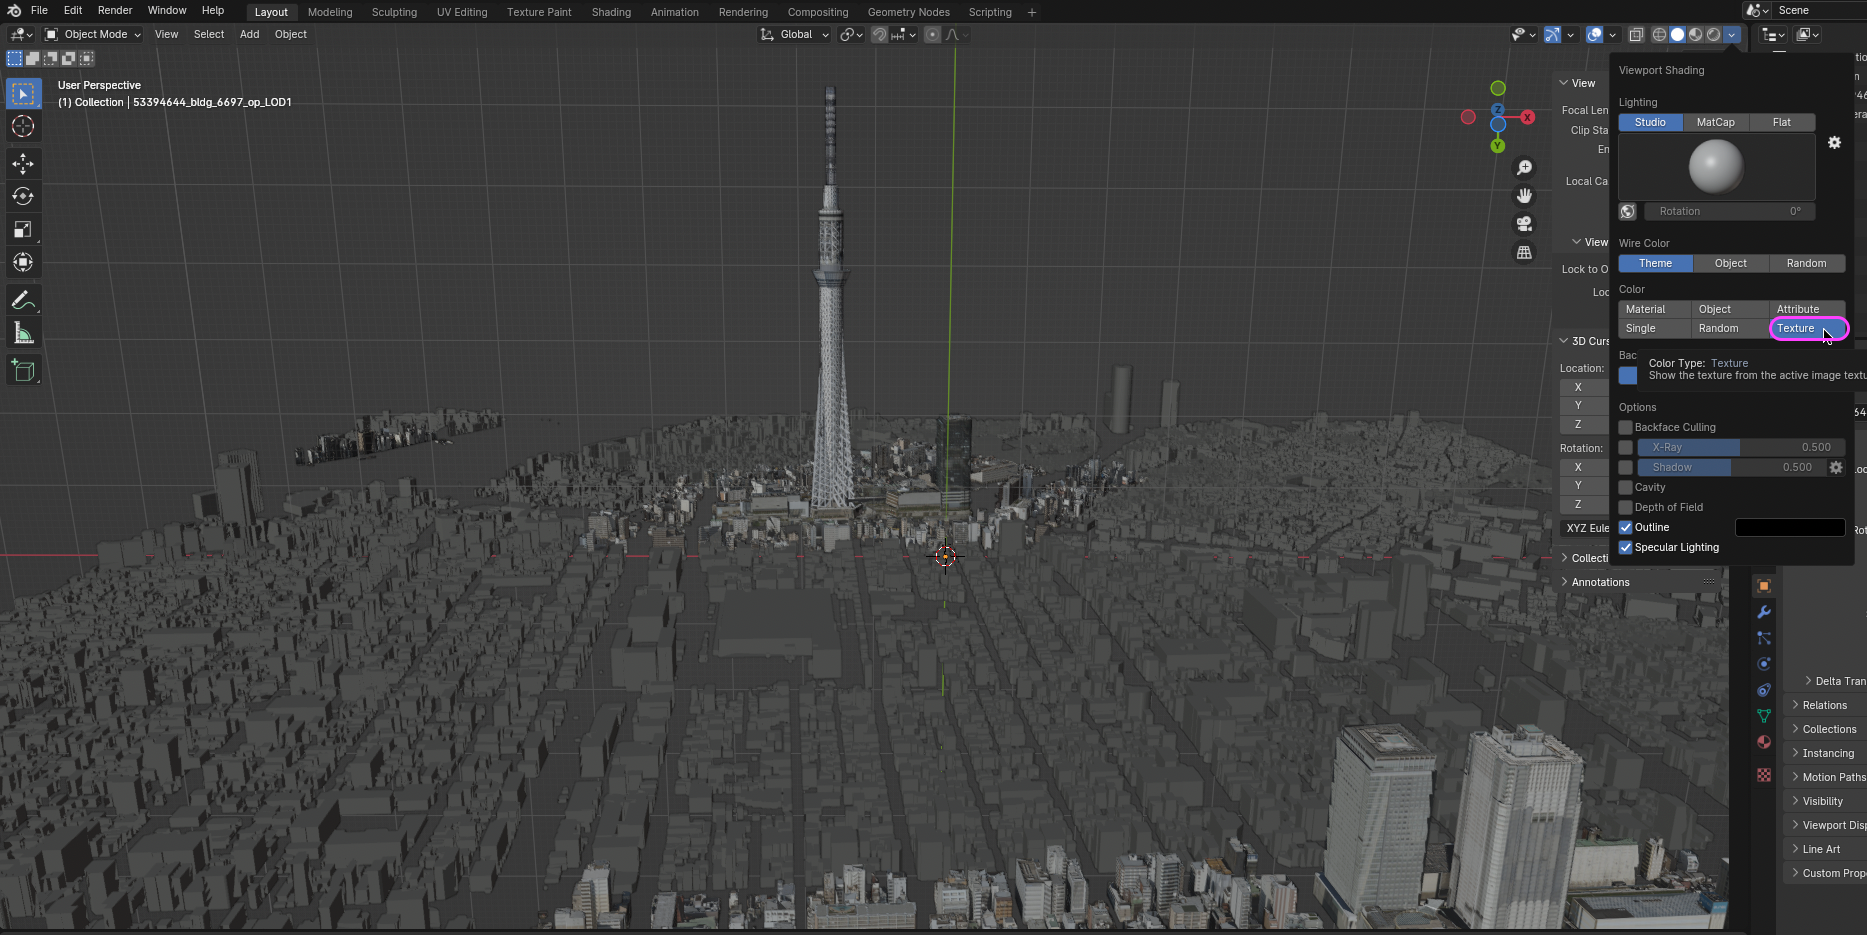
Task: Activate the Annotate pencil tool
Action: coord(23,300)
